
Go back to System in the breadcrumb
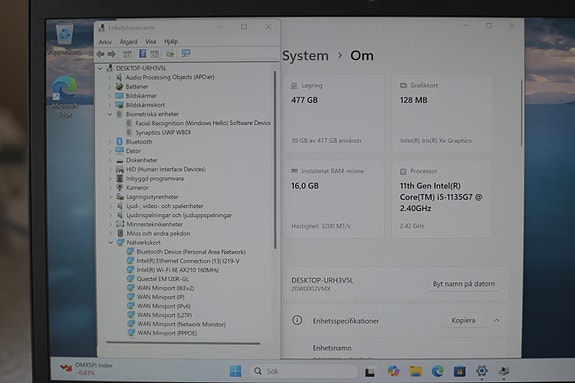[305, 56]
